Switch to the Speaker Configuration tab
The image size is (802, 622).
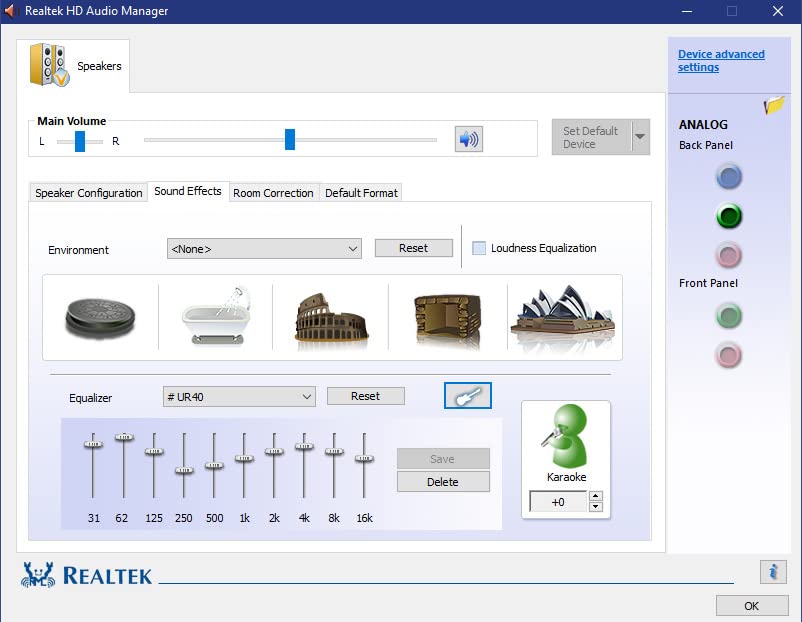88,193
